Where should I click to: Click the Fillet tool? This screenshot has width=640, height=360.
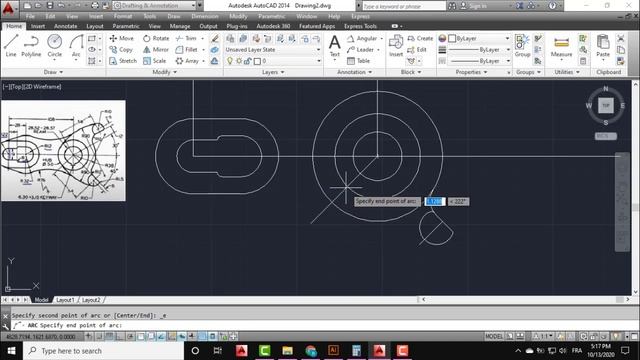pyautogui.click(x=187, y=49)
